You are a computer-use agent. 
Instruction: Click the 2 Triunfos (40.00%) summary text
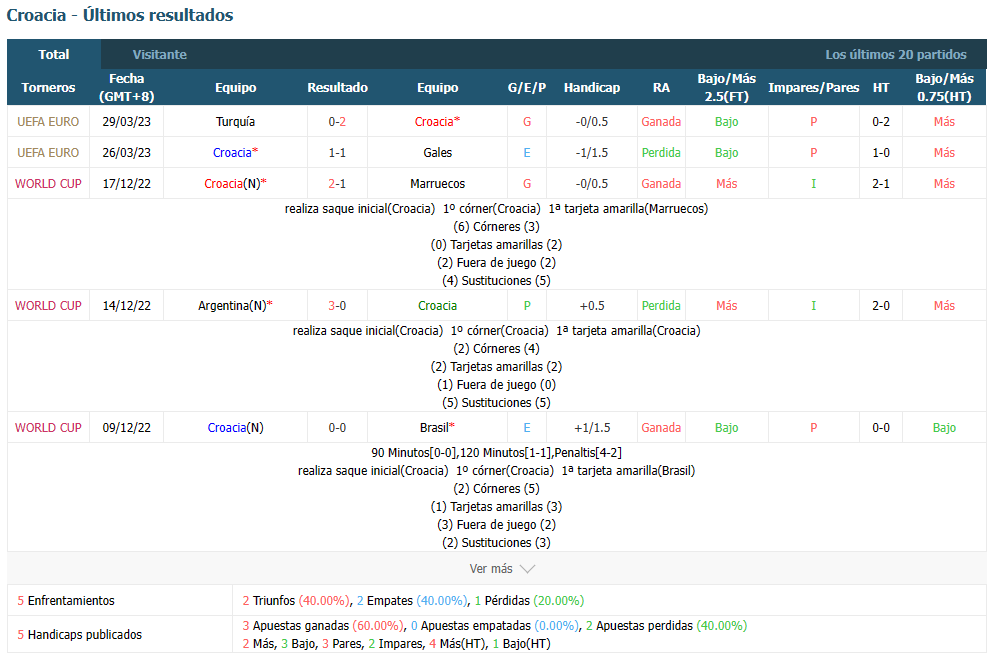coord(296,601)
